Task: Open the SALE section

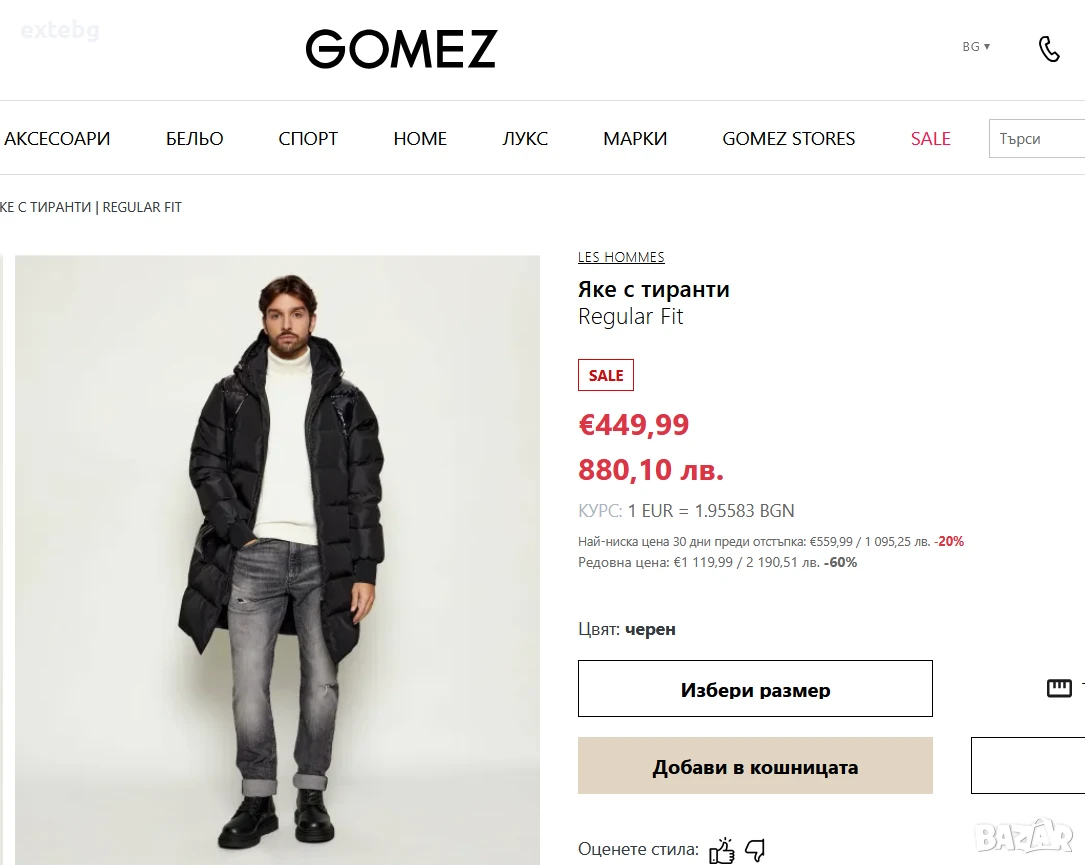Action: [931, 138]
